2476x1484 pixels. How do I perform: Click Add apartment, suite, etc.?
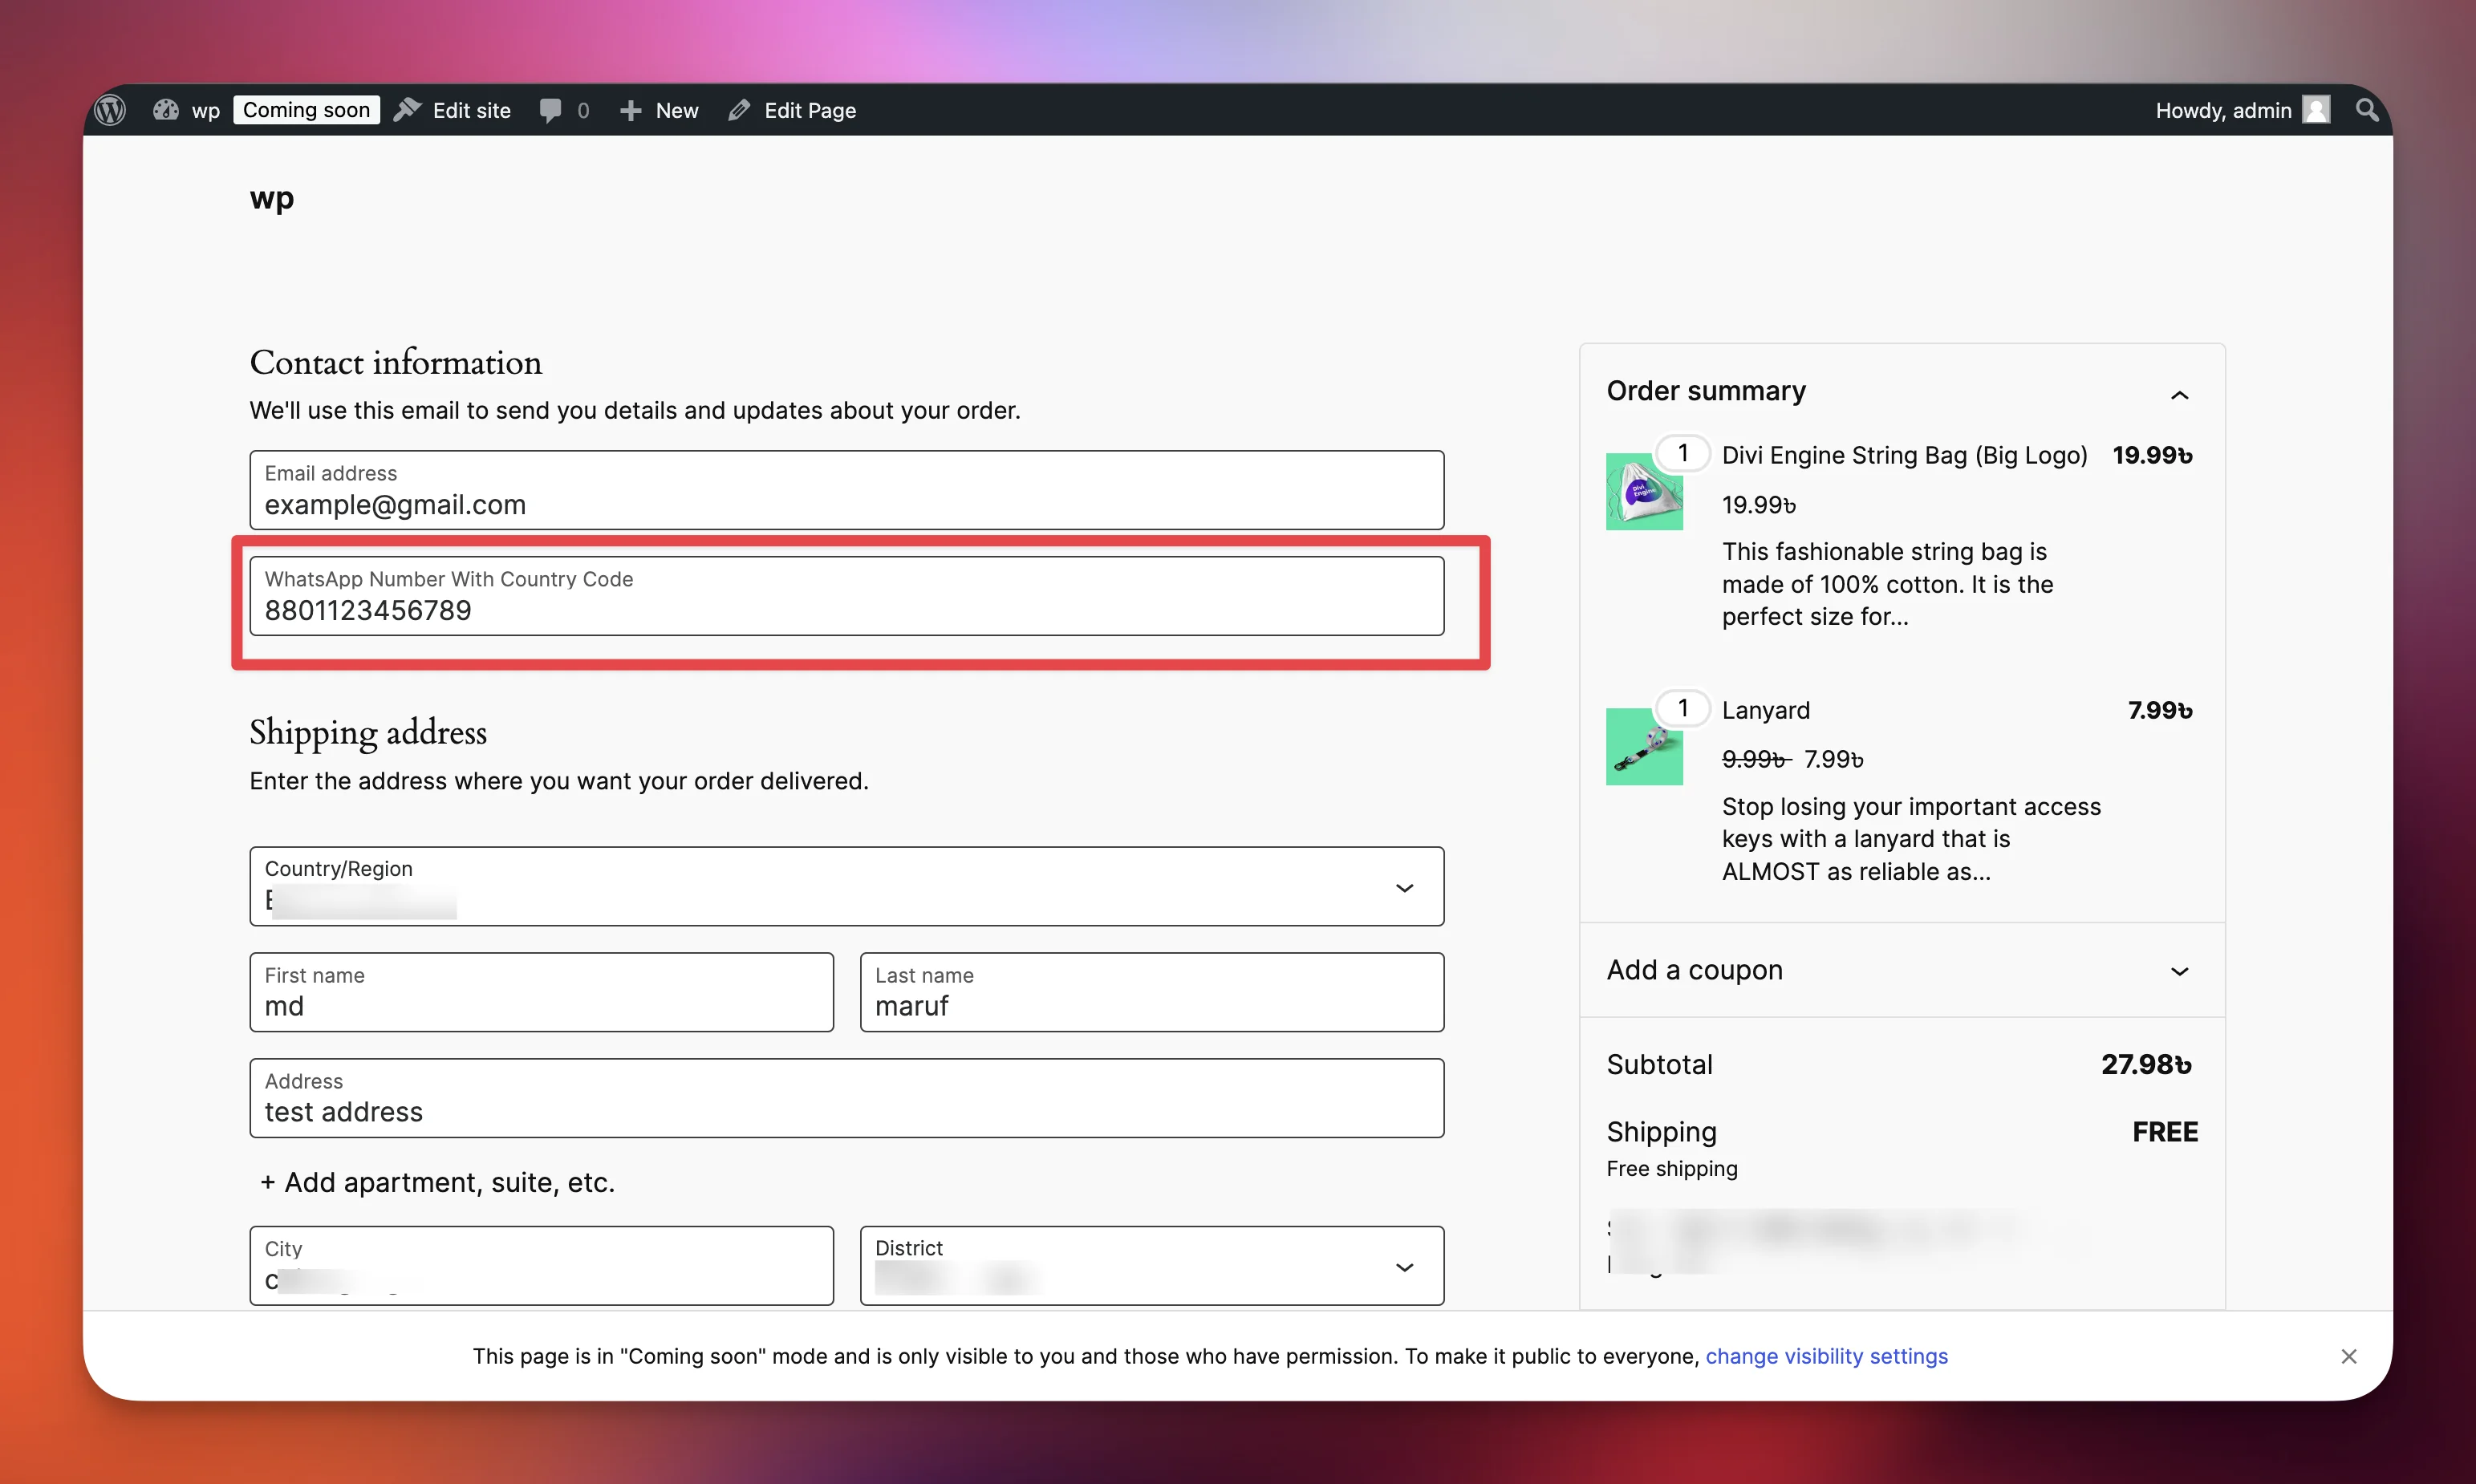tap(438, 1182)
